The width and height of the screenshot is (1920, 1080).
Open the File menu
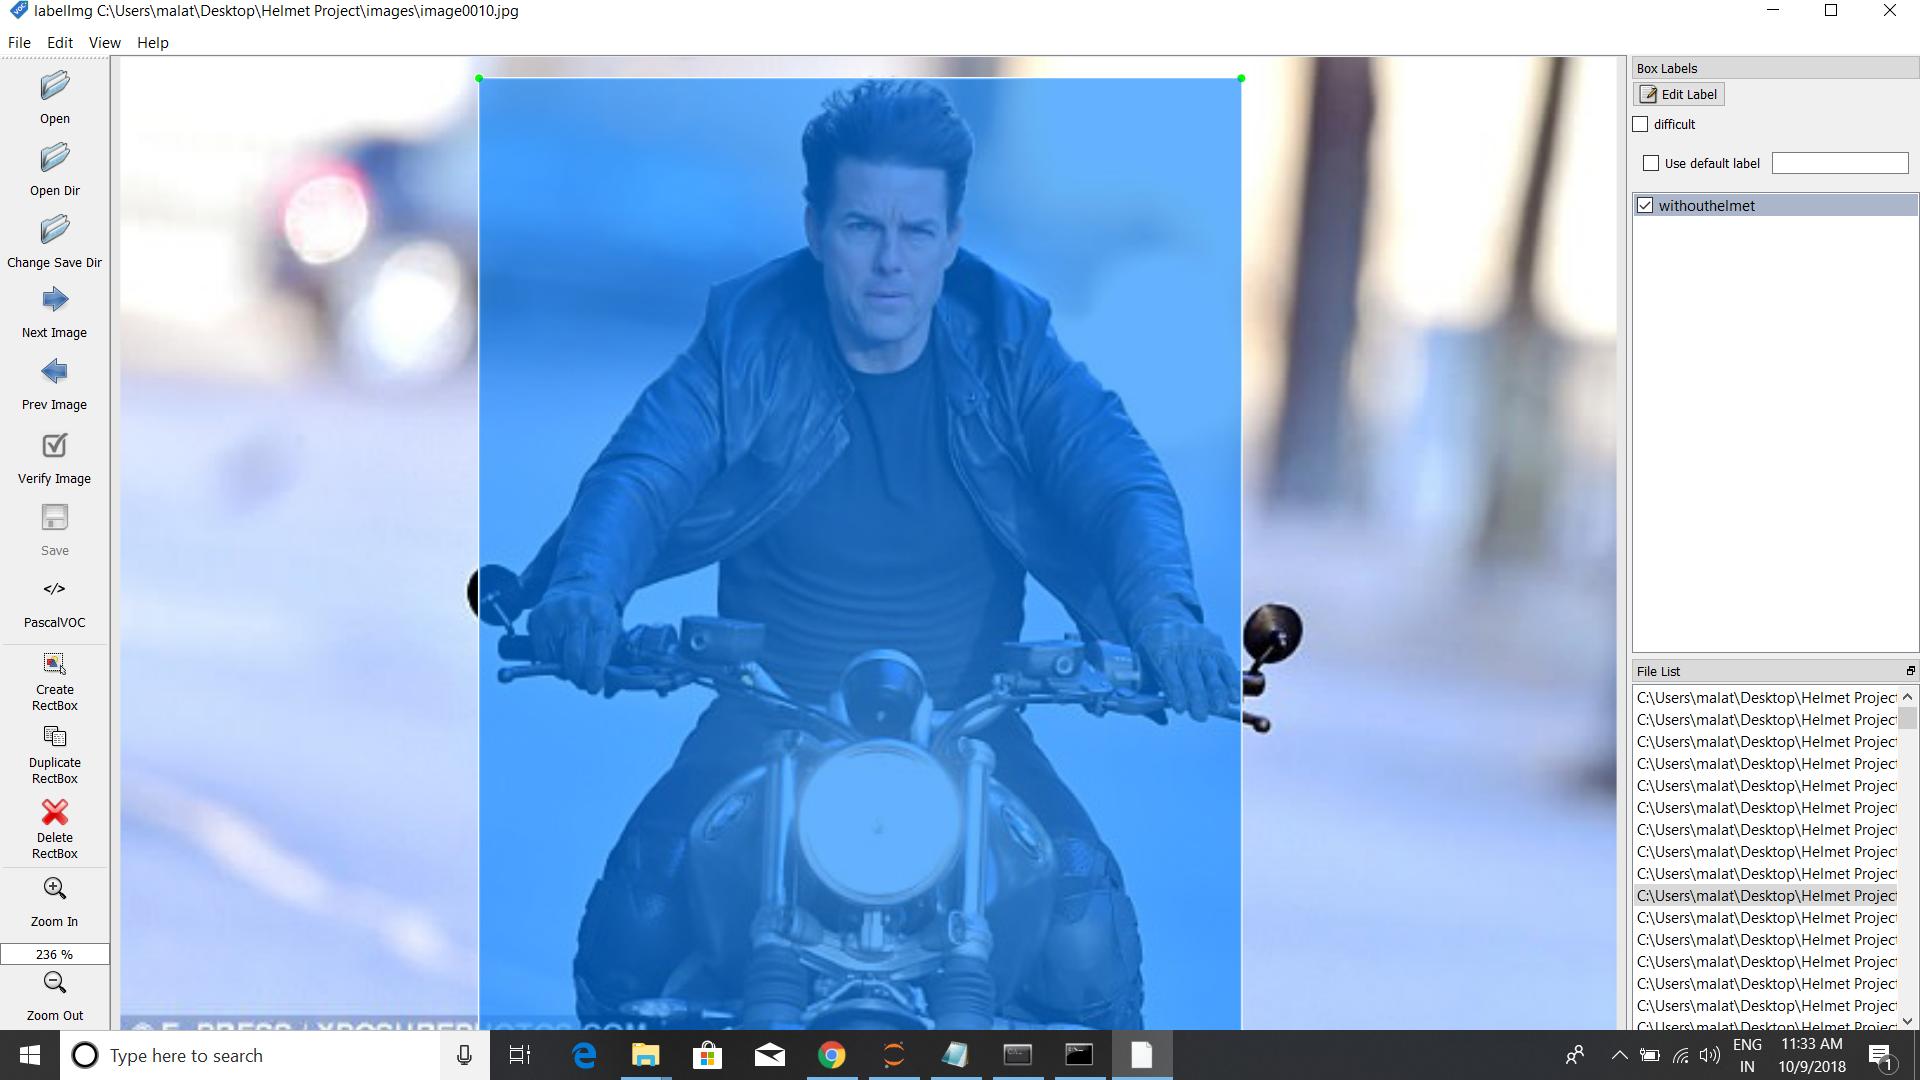(19, 43)
